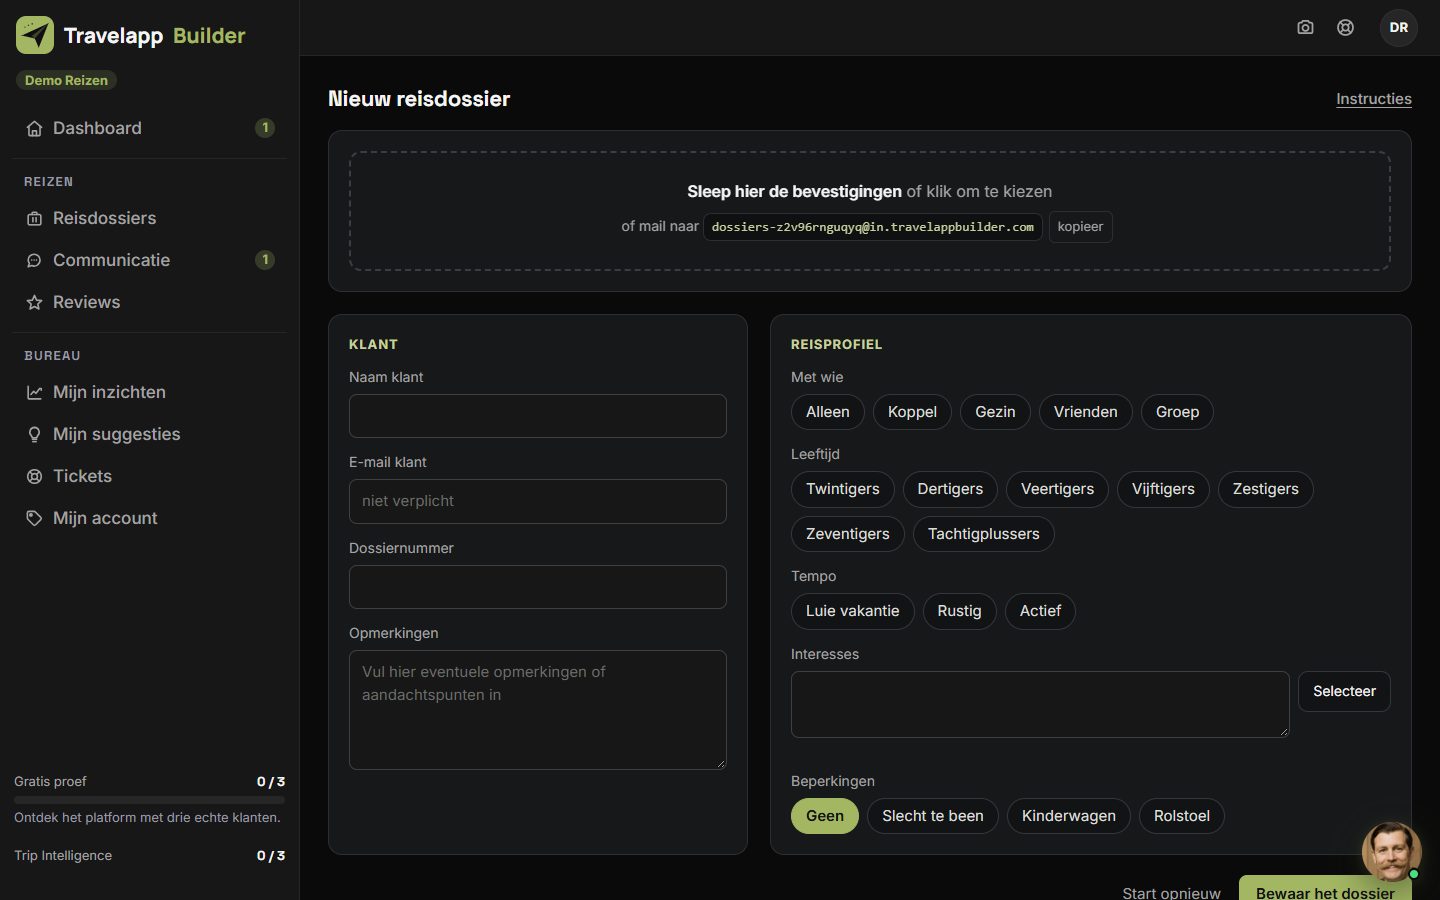1440x900 pixels.
Task: Click the Reviews star icon
Action: [x=34, y=302]
